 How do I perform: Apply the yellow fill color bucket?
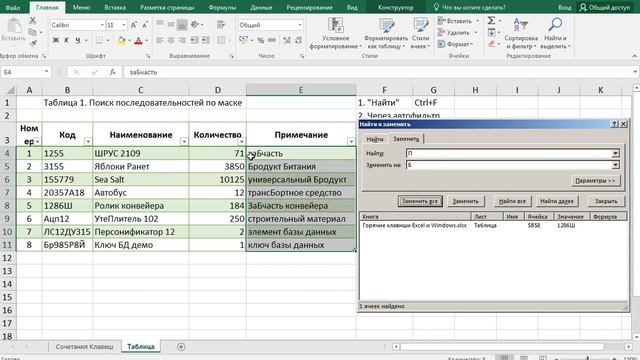click(x=121, y=40)
